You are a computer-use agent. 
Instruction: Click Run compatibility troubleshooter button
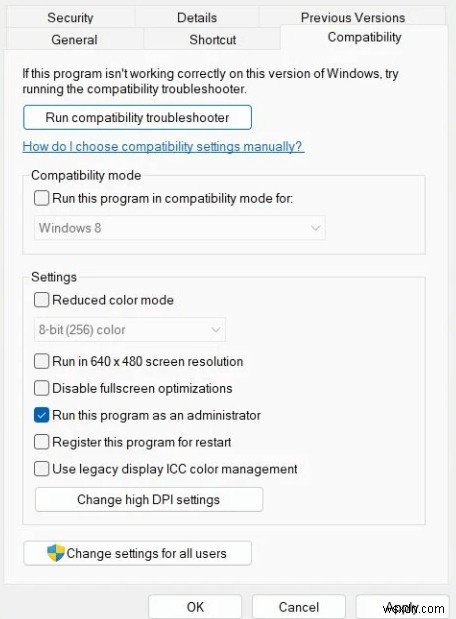pyautogui.click(x=137, y=117)
